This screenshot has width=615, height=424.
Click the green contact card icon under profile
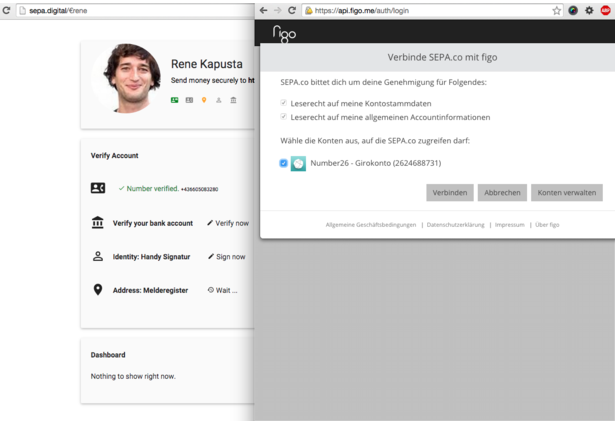click(175, 100)
